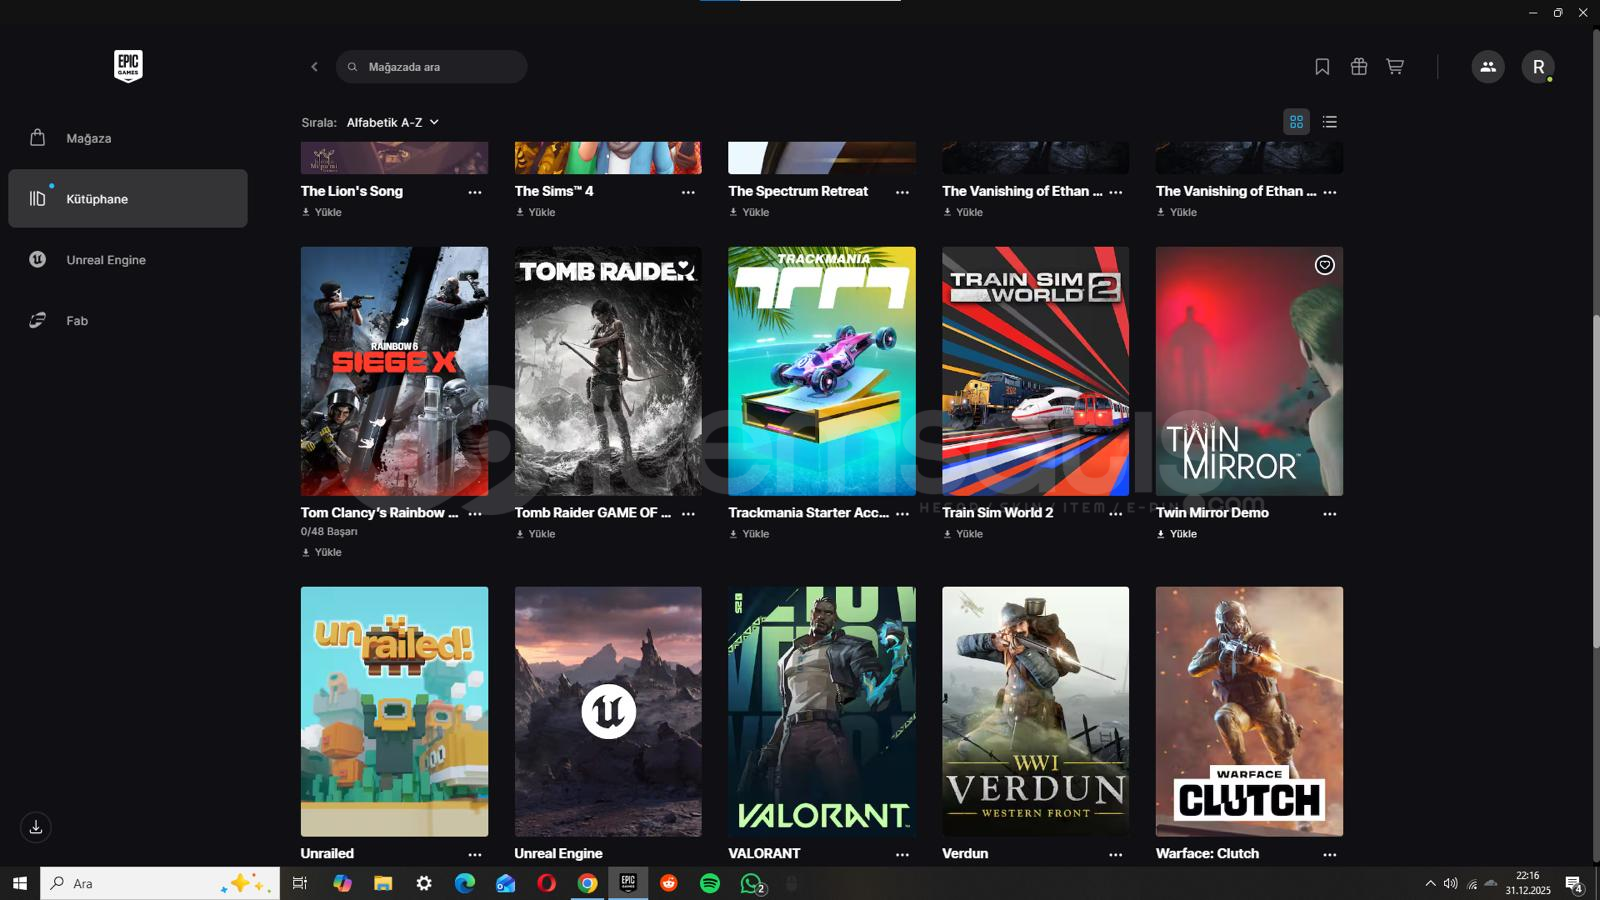Open WhatsApp from the taskbar

click(x=751, y=883)
